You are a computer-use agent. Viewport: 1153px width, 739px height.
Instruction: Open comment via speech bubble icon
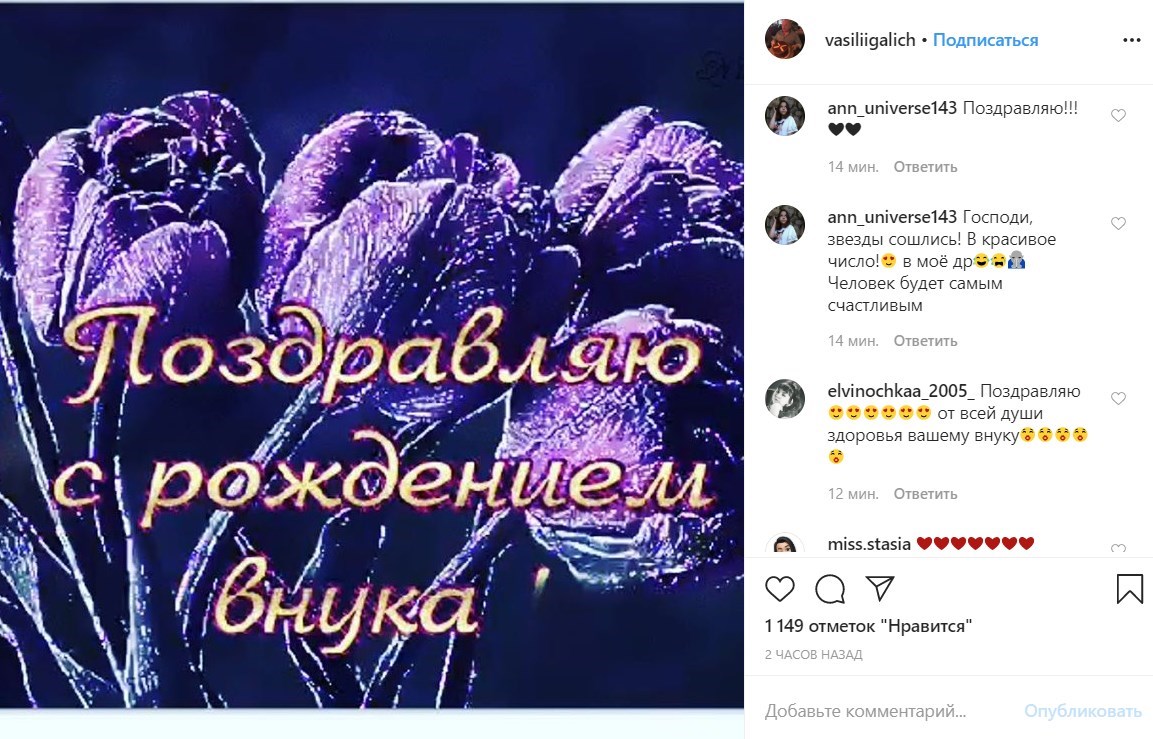click(830, 589)
